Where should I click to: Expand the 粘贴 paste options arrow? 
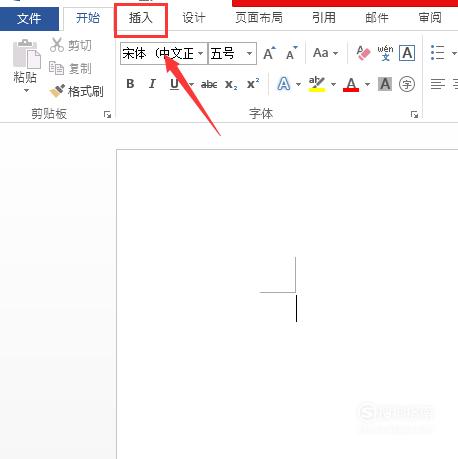click(x=26, y=91)
